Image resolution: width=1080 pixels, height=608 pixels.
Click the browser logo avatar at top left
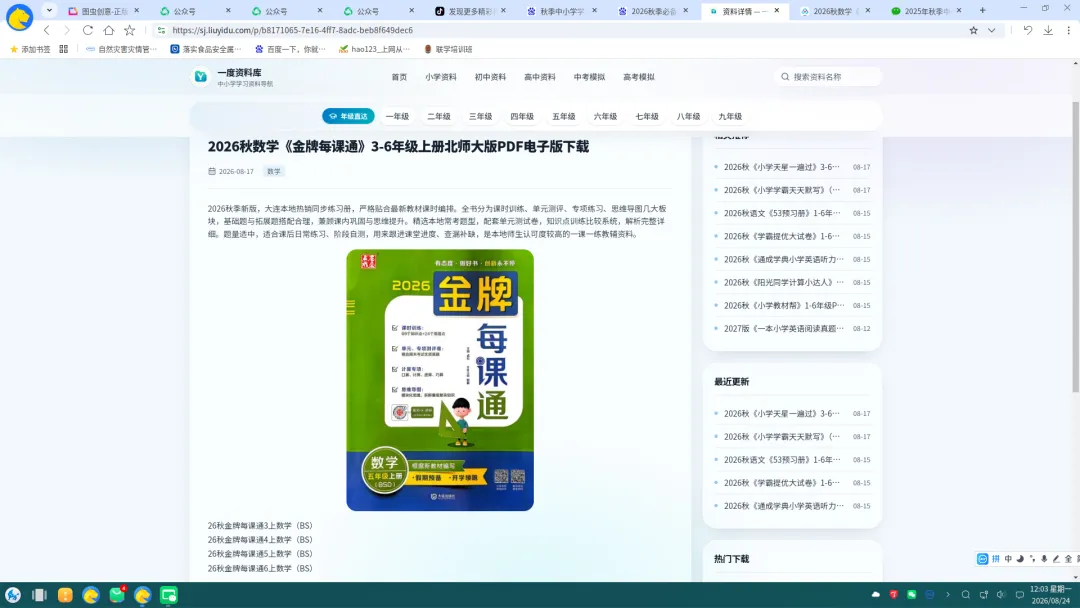point(19,17)
